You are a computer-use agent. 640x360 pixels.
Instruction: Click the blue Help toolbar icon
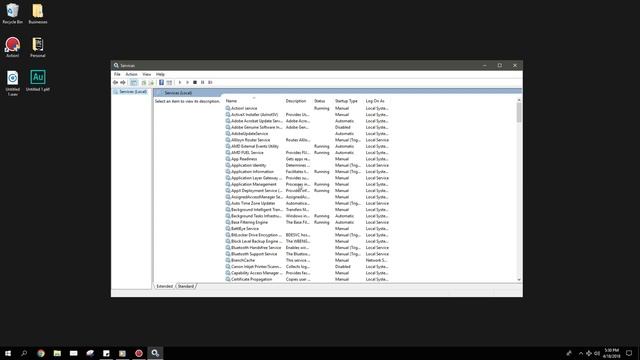click(x=161, y=82)
